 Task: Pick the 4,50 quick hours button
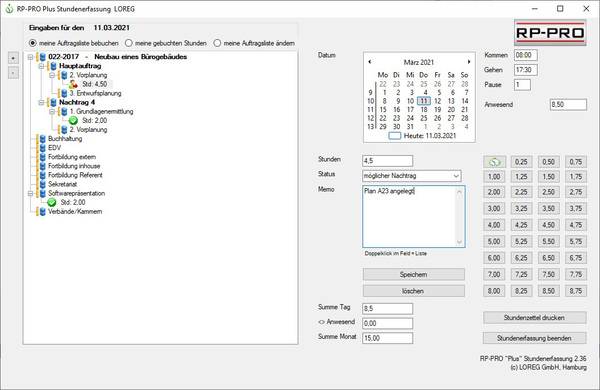click(548, 225)
